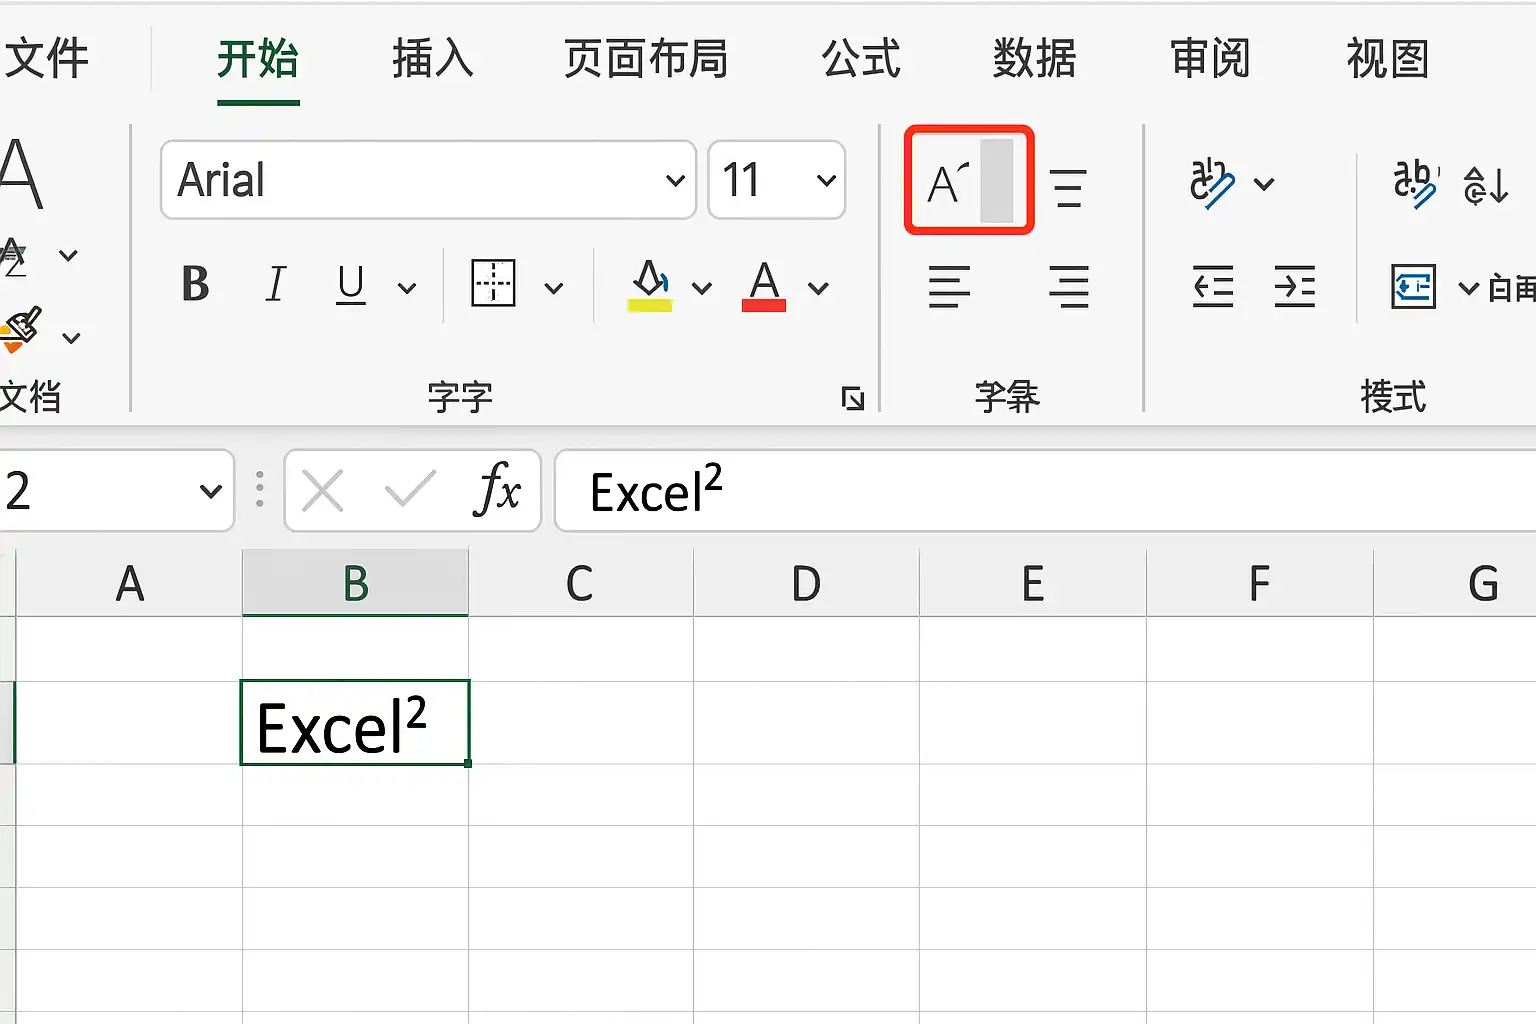
Task: Click the decrease indent icon
Action: (1213, 287)
